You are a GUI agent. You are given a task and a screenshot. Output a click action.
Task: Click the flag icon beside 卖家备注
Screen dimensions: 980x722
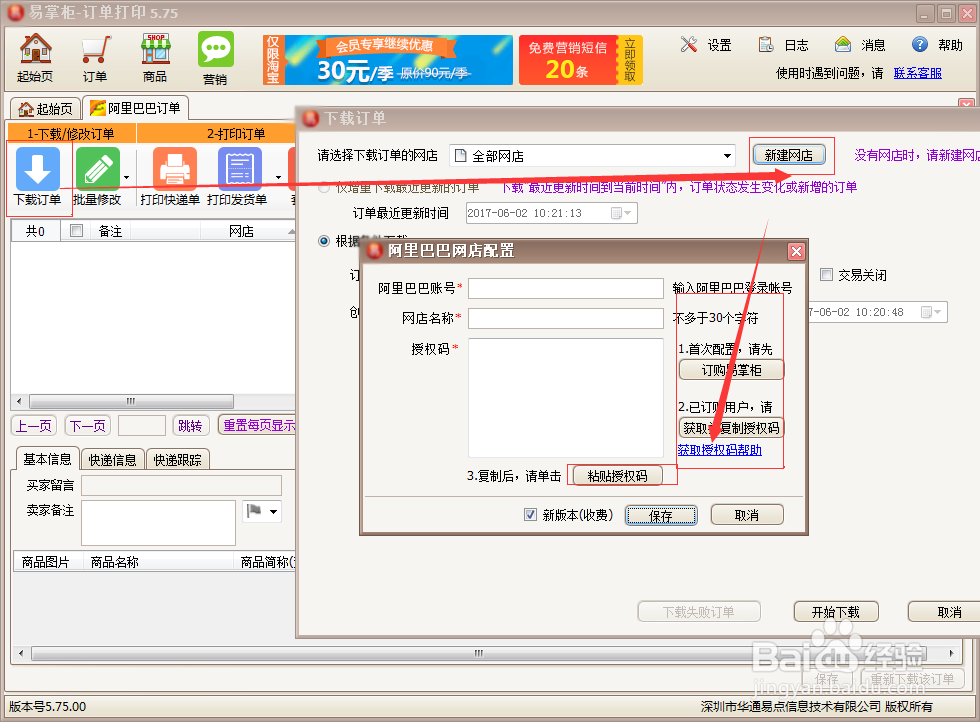tap(254, 511)
